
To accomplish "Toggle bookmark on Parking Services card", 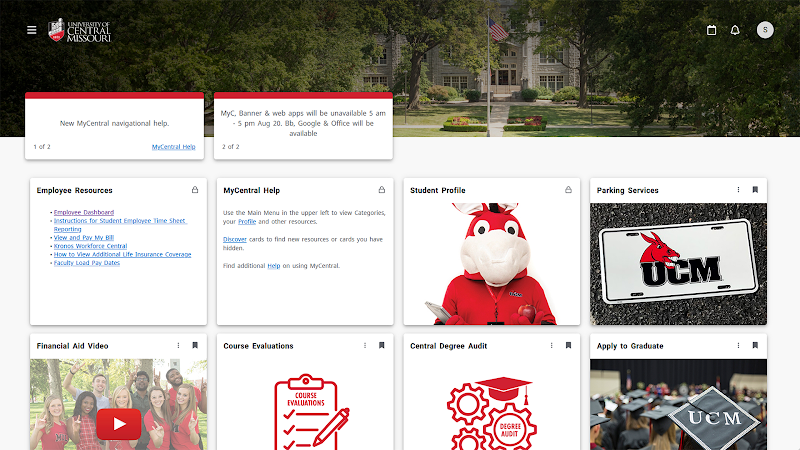I will (x=755, y=190).
